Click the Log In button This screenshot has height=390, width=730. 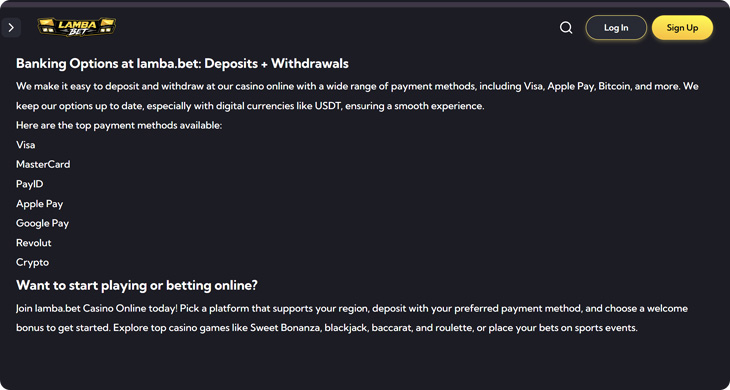[x=616, y=27]
